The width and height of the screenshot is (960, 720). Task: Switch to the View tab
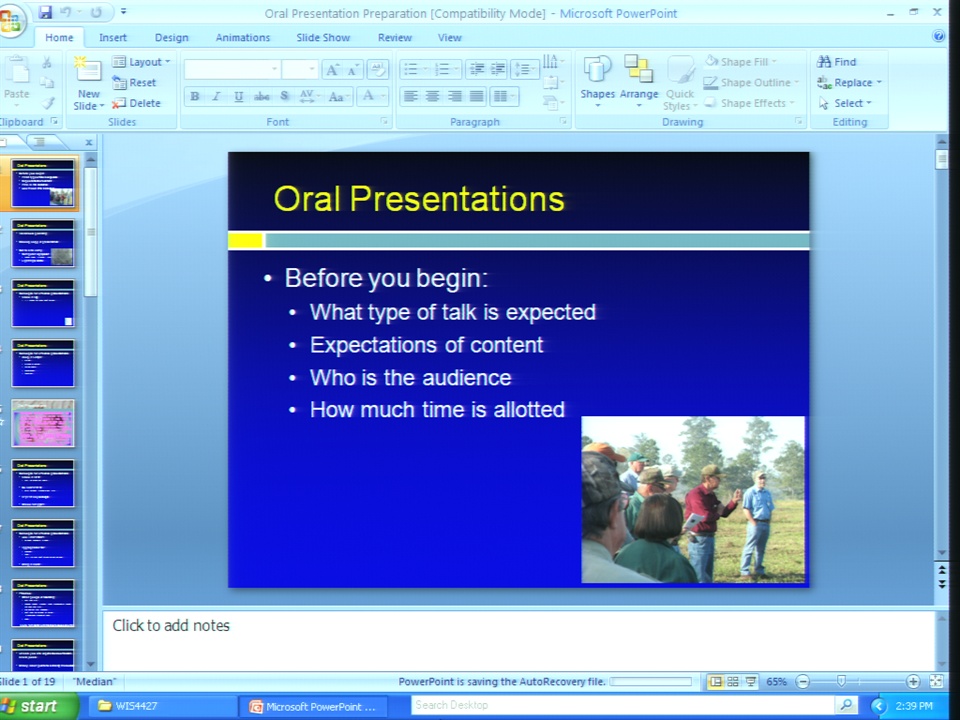pyautogui.click(x=449, y=37)
